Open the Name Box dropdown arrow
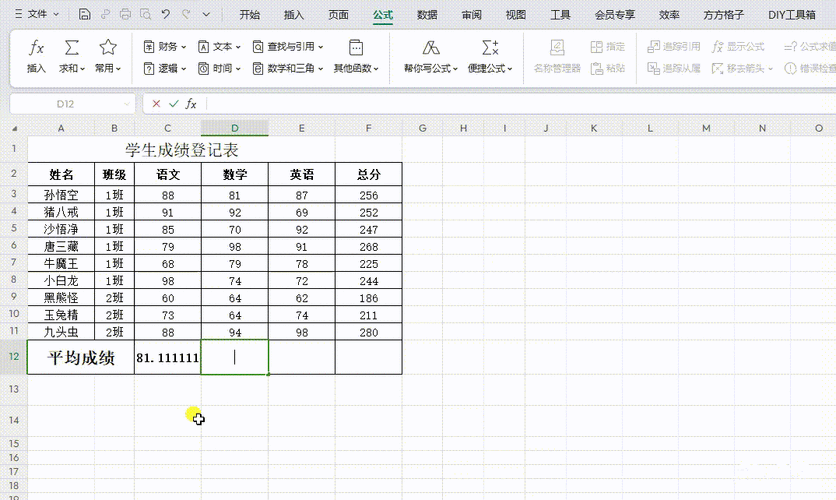The image size is (836, 500). pos(127,104)
